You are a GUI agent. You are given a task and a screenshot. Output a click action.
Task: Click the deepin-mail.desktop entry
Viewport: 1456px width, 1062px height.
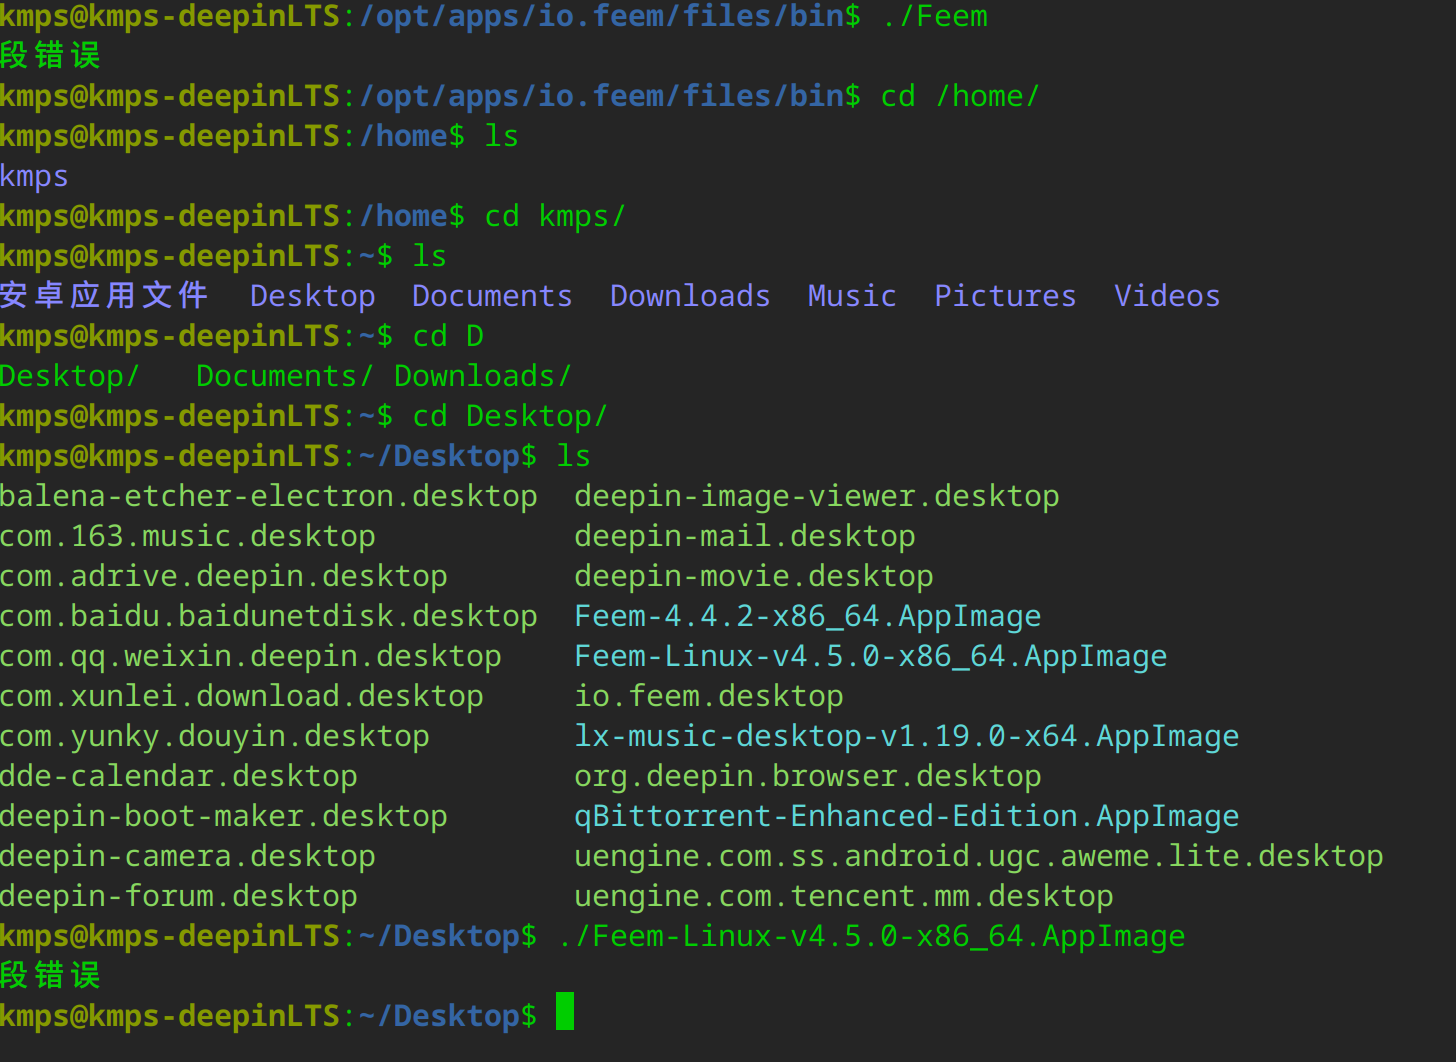click(x=744, y=536)
